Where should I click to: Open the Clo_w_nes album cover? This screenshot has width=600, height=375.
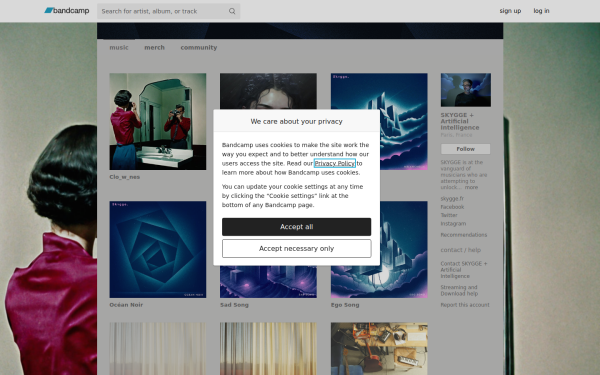(158, 121)
